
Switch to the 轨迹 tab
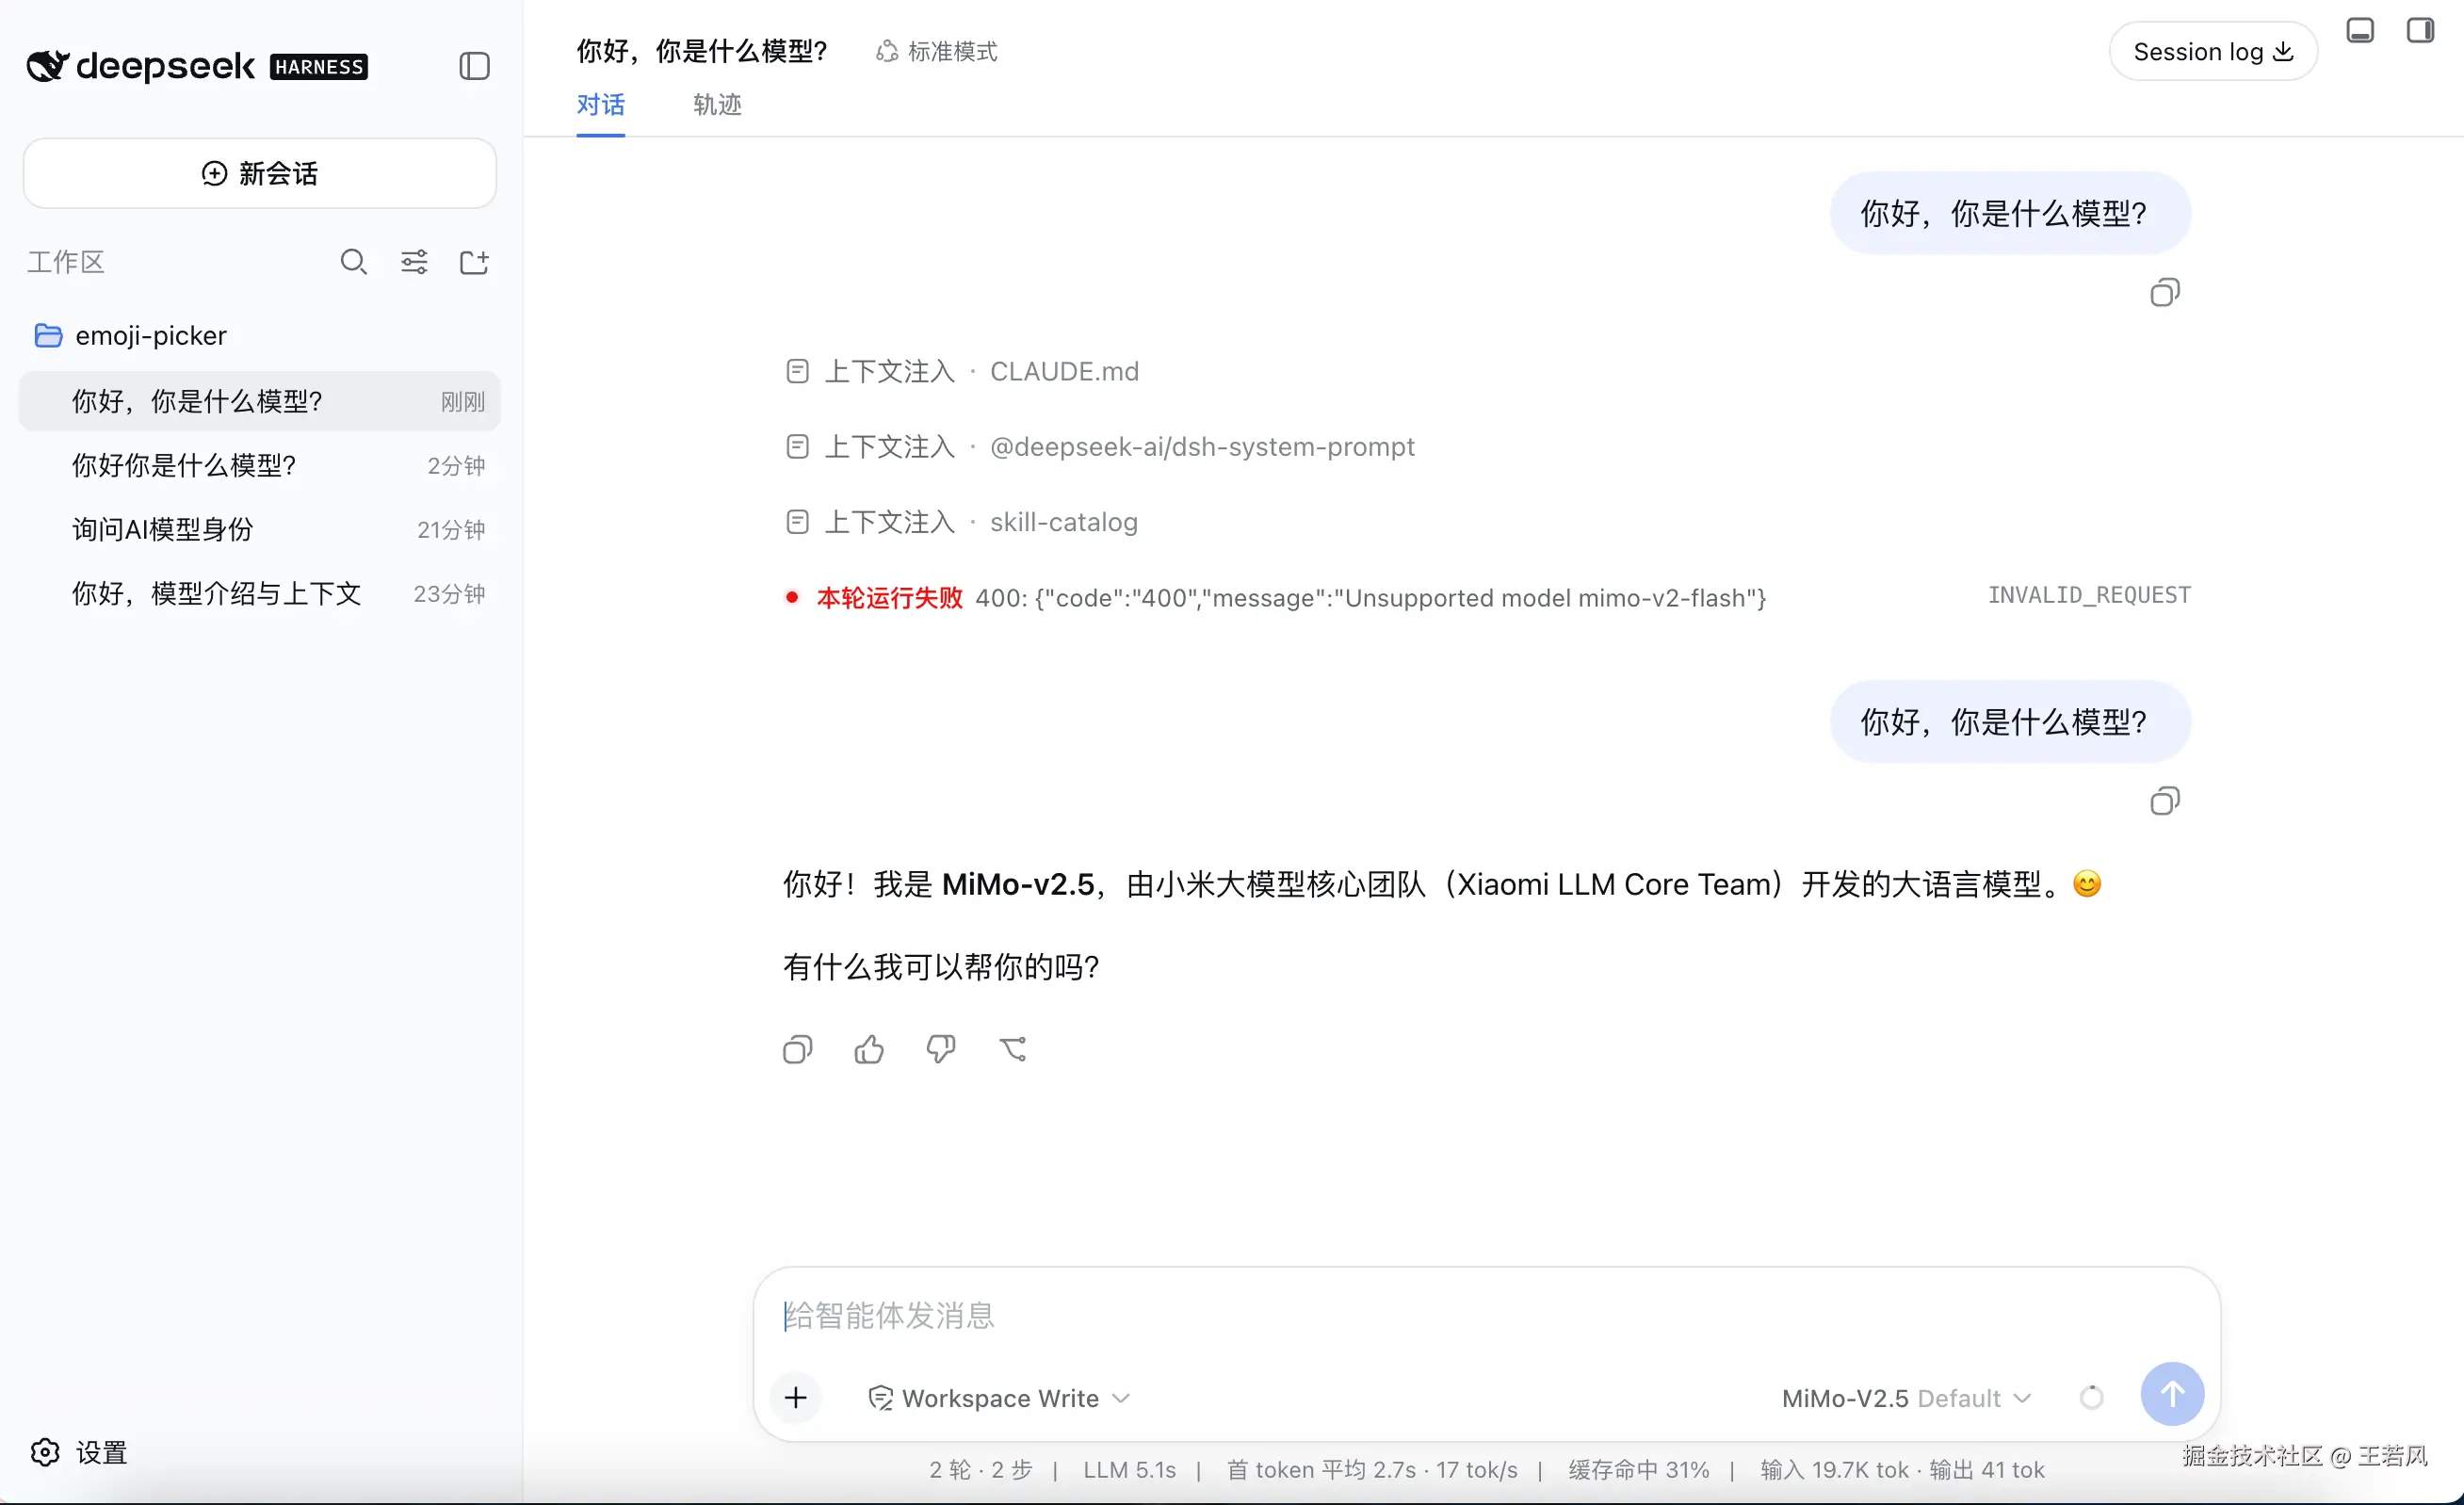point(717,104)
